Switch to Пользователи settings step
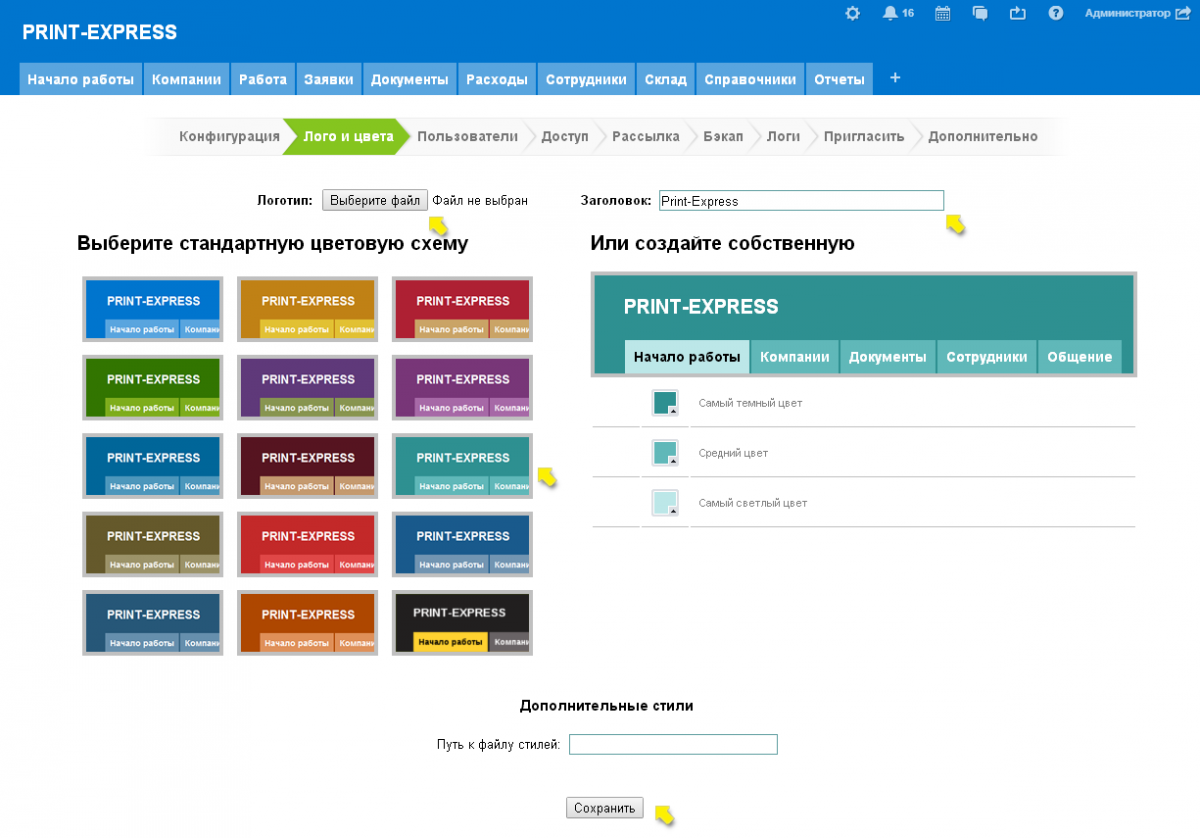Viewport: 1200px width, 838px height. click(467, 136)
